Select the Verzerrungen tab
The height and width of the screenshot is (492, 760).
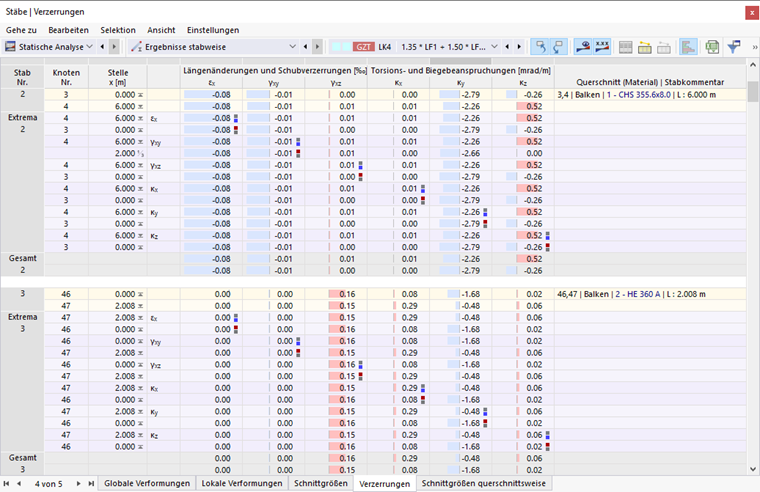point(384,484)
